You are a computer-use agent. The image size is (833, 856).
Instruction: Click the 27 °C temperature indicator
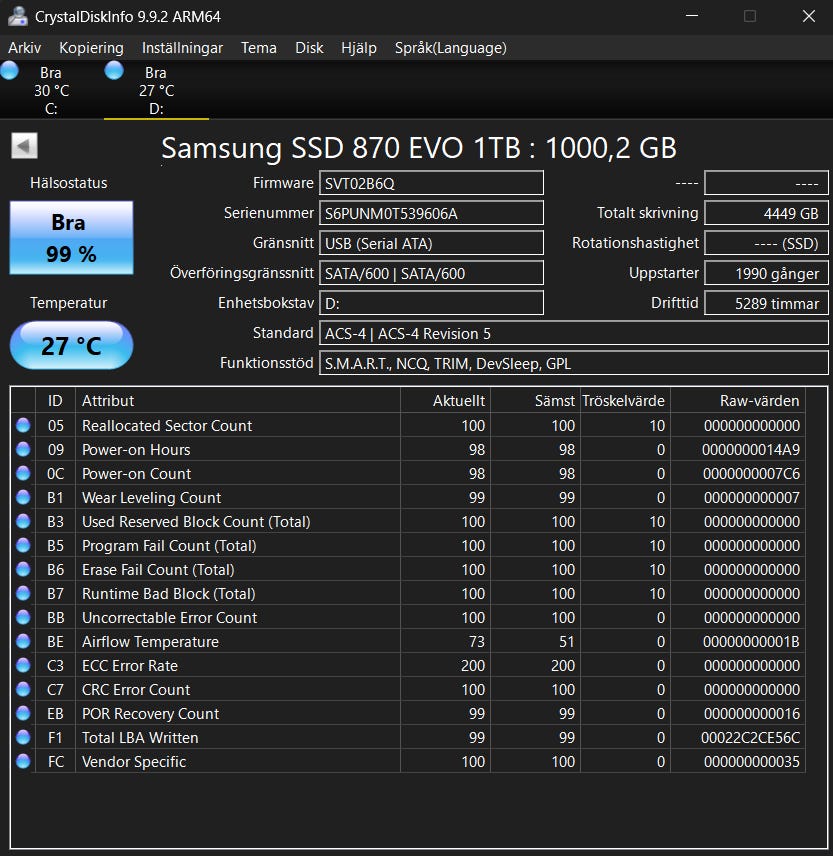(71, 345)
